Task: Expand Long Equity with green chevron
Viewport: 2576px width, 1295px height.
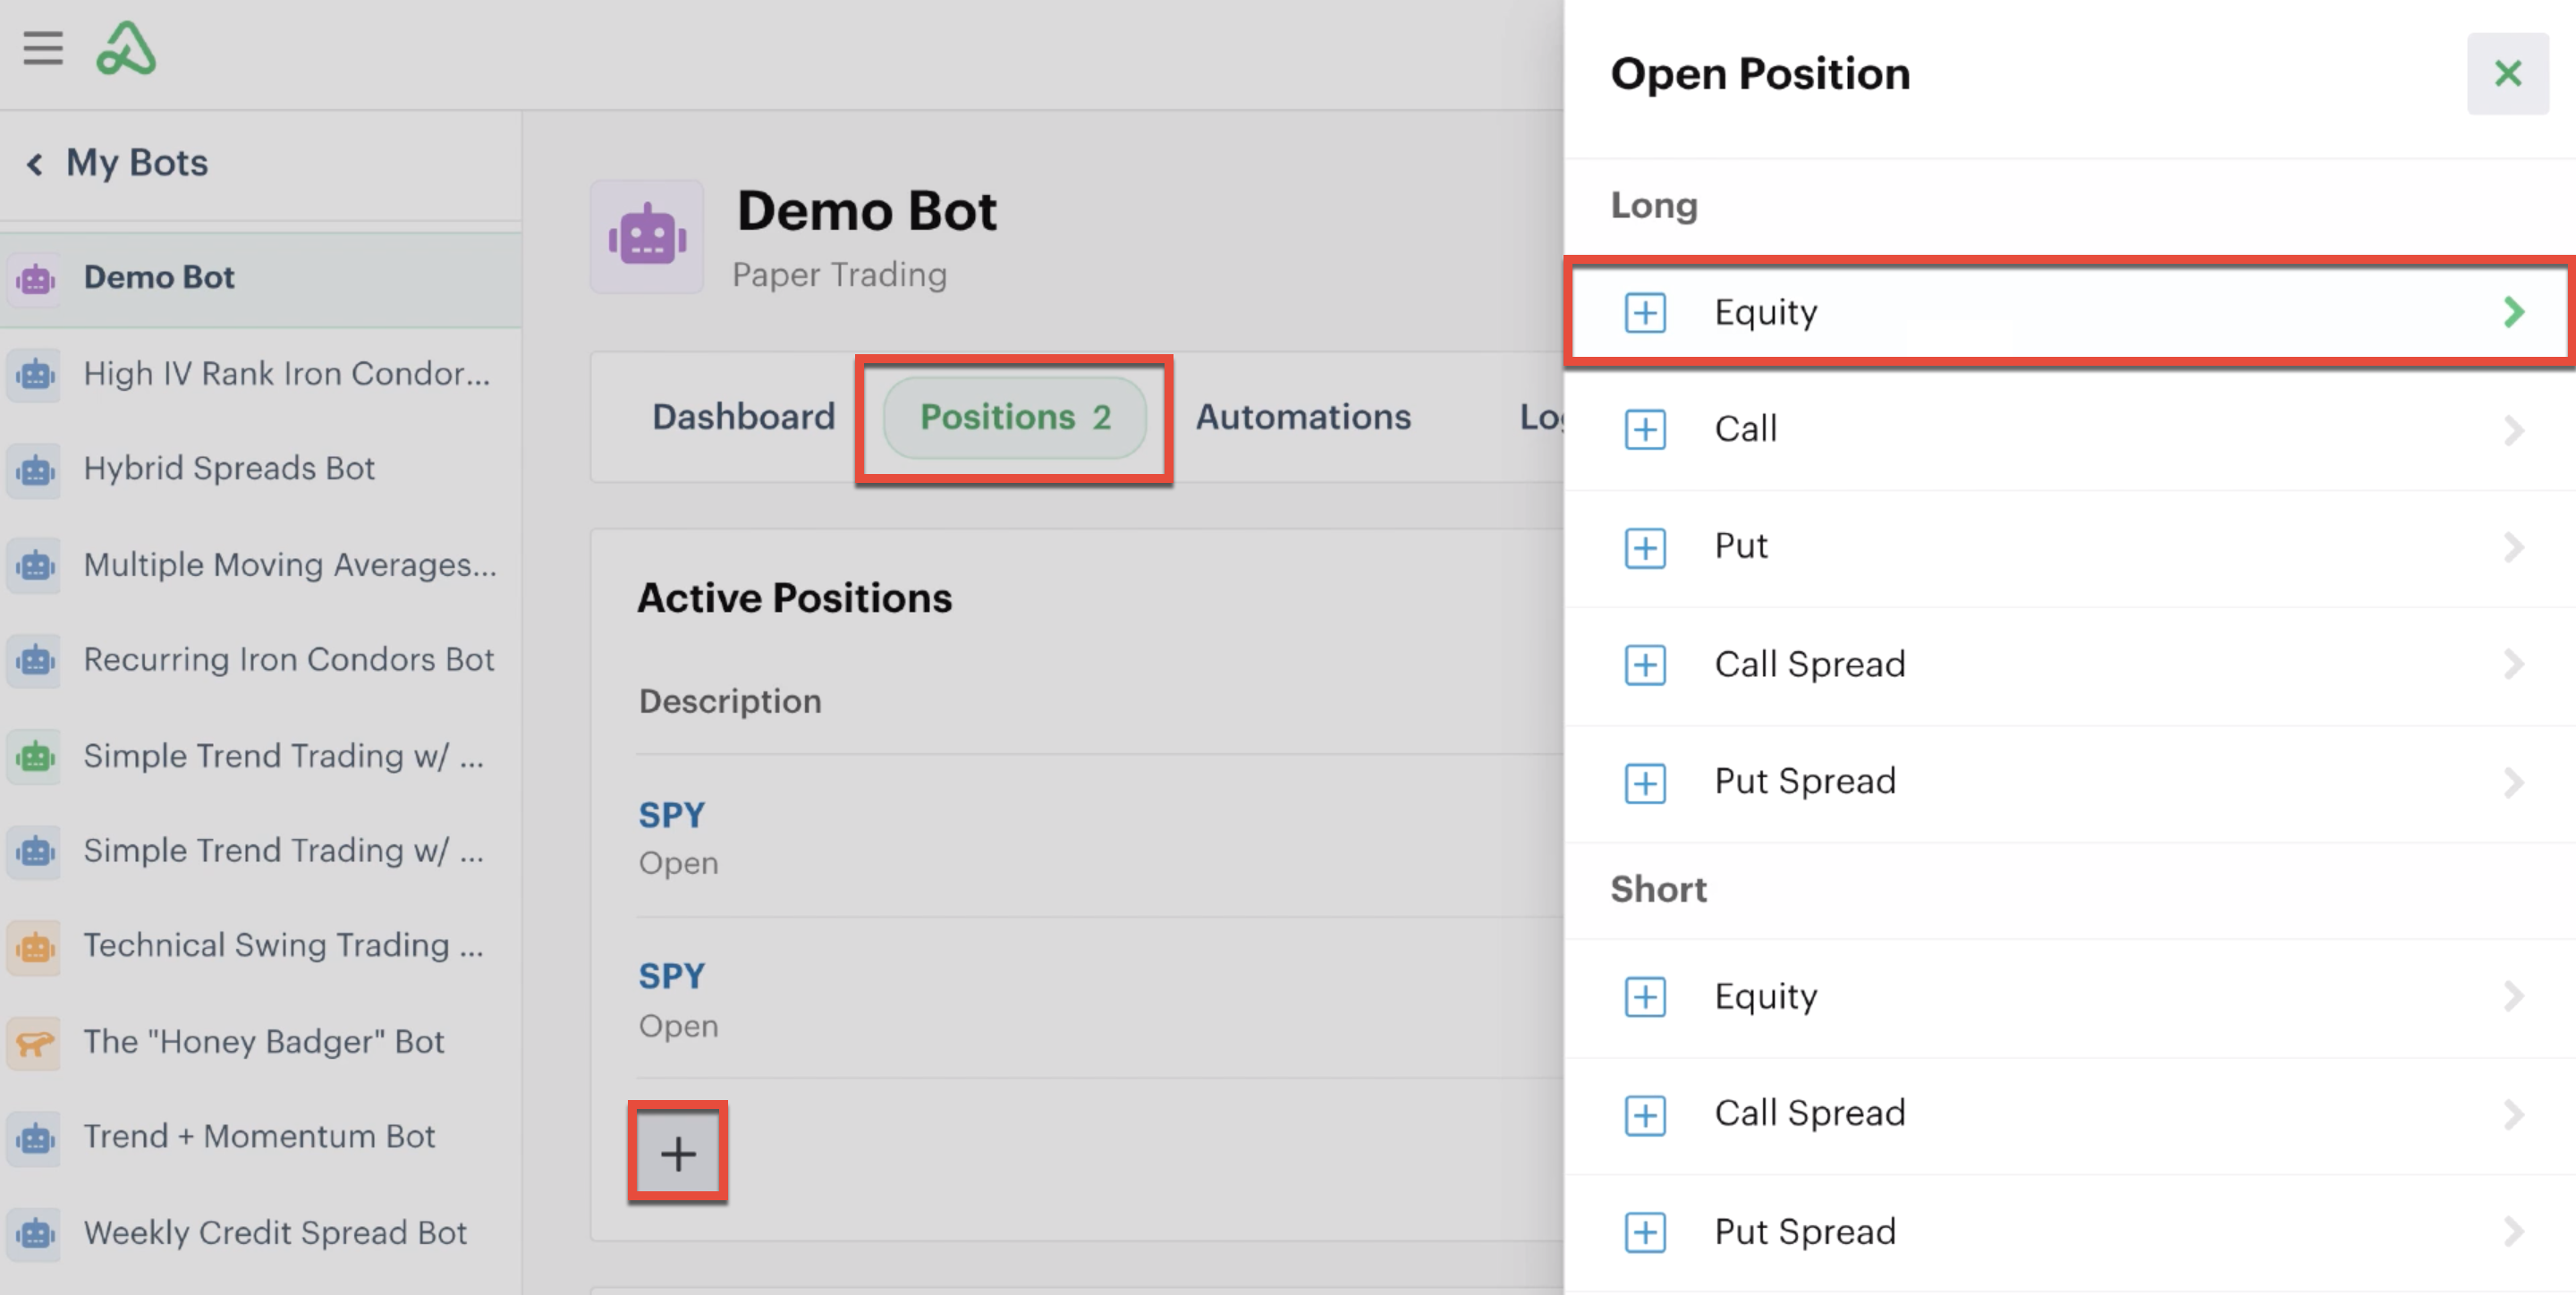Action: 2514,312
